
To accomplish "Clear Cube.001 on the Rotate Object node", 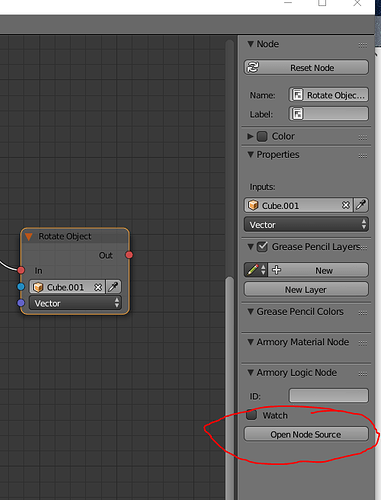I will point(98,287).
